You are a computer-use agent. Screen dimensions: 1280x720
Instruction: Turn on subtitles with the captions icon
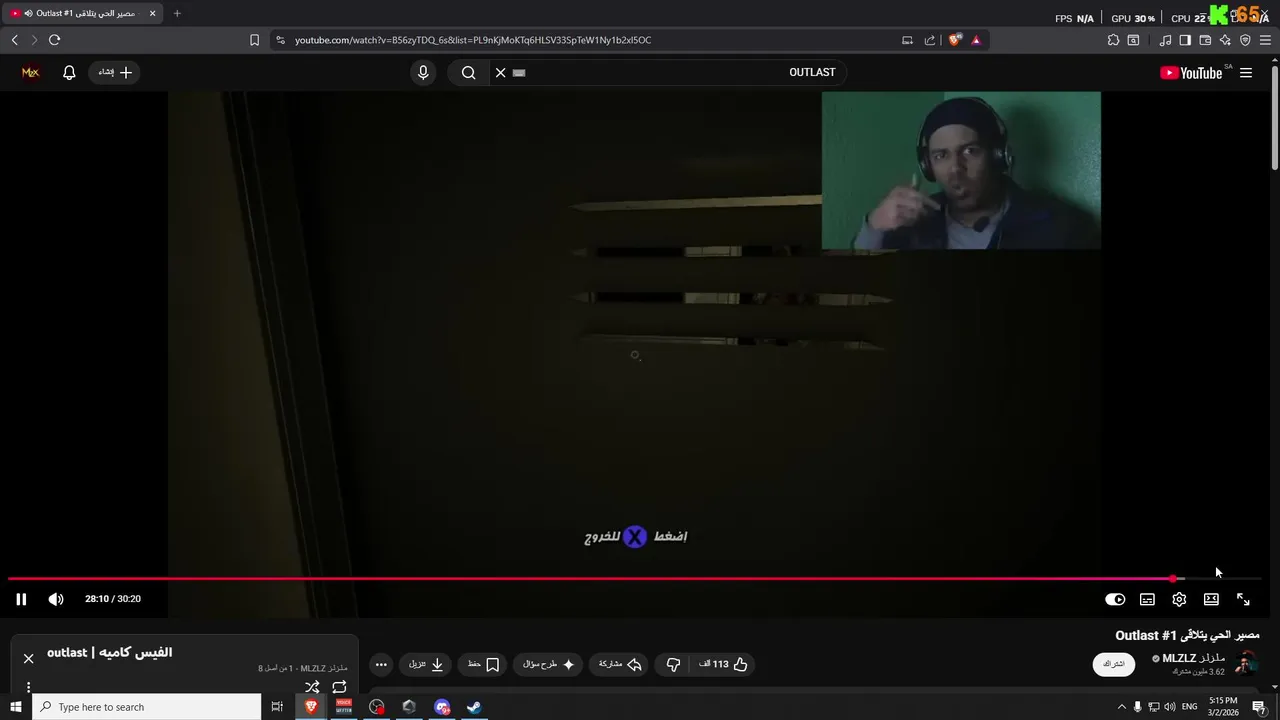click(1147, 599)
